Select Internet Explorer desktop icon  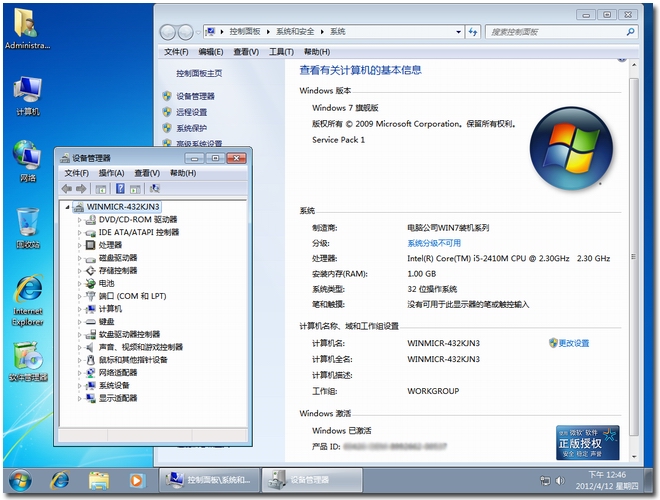tap(28, 300)
